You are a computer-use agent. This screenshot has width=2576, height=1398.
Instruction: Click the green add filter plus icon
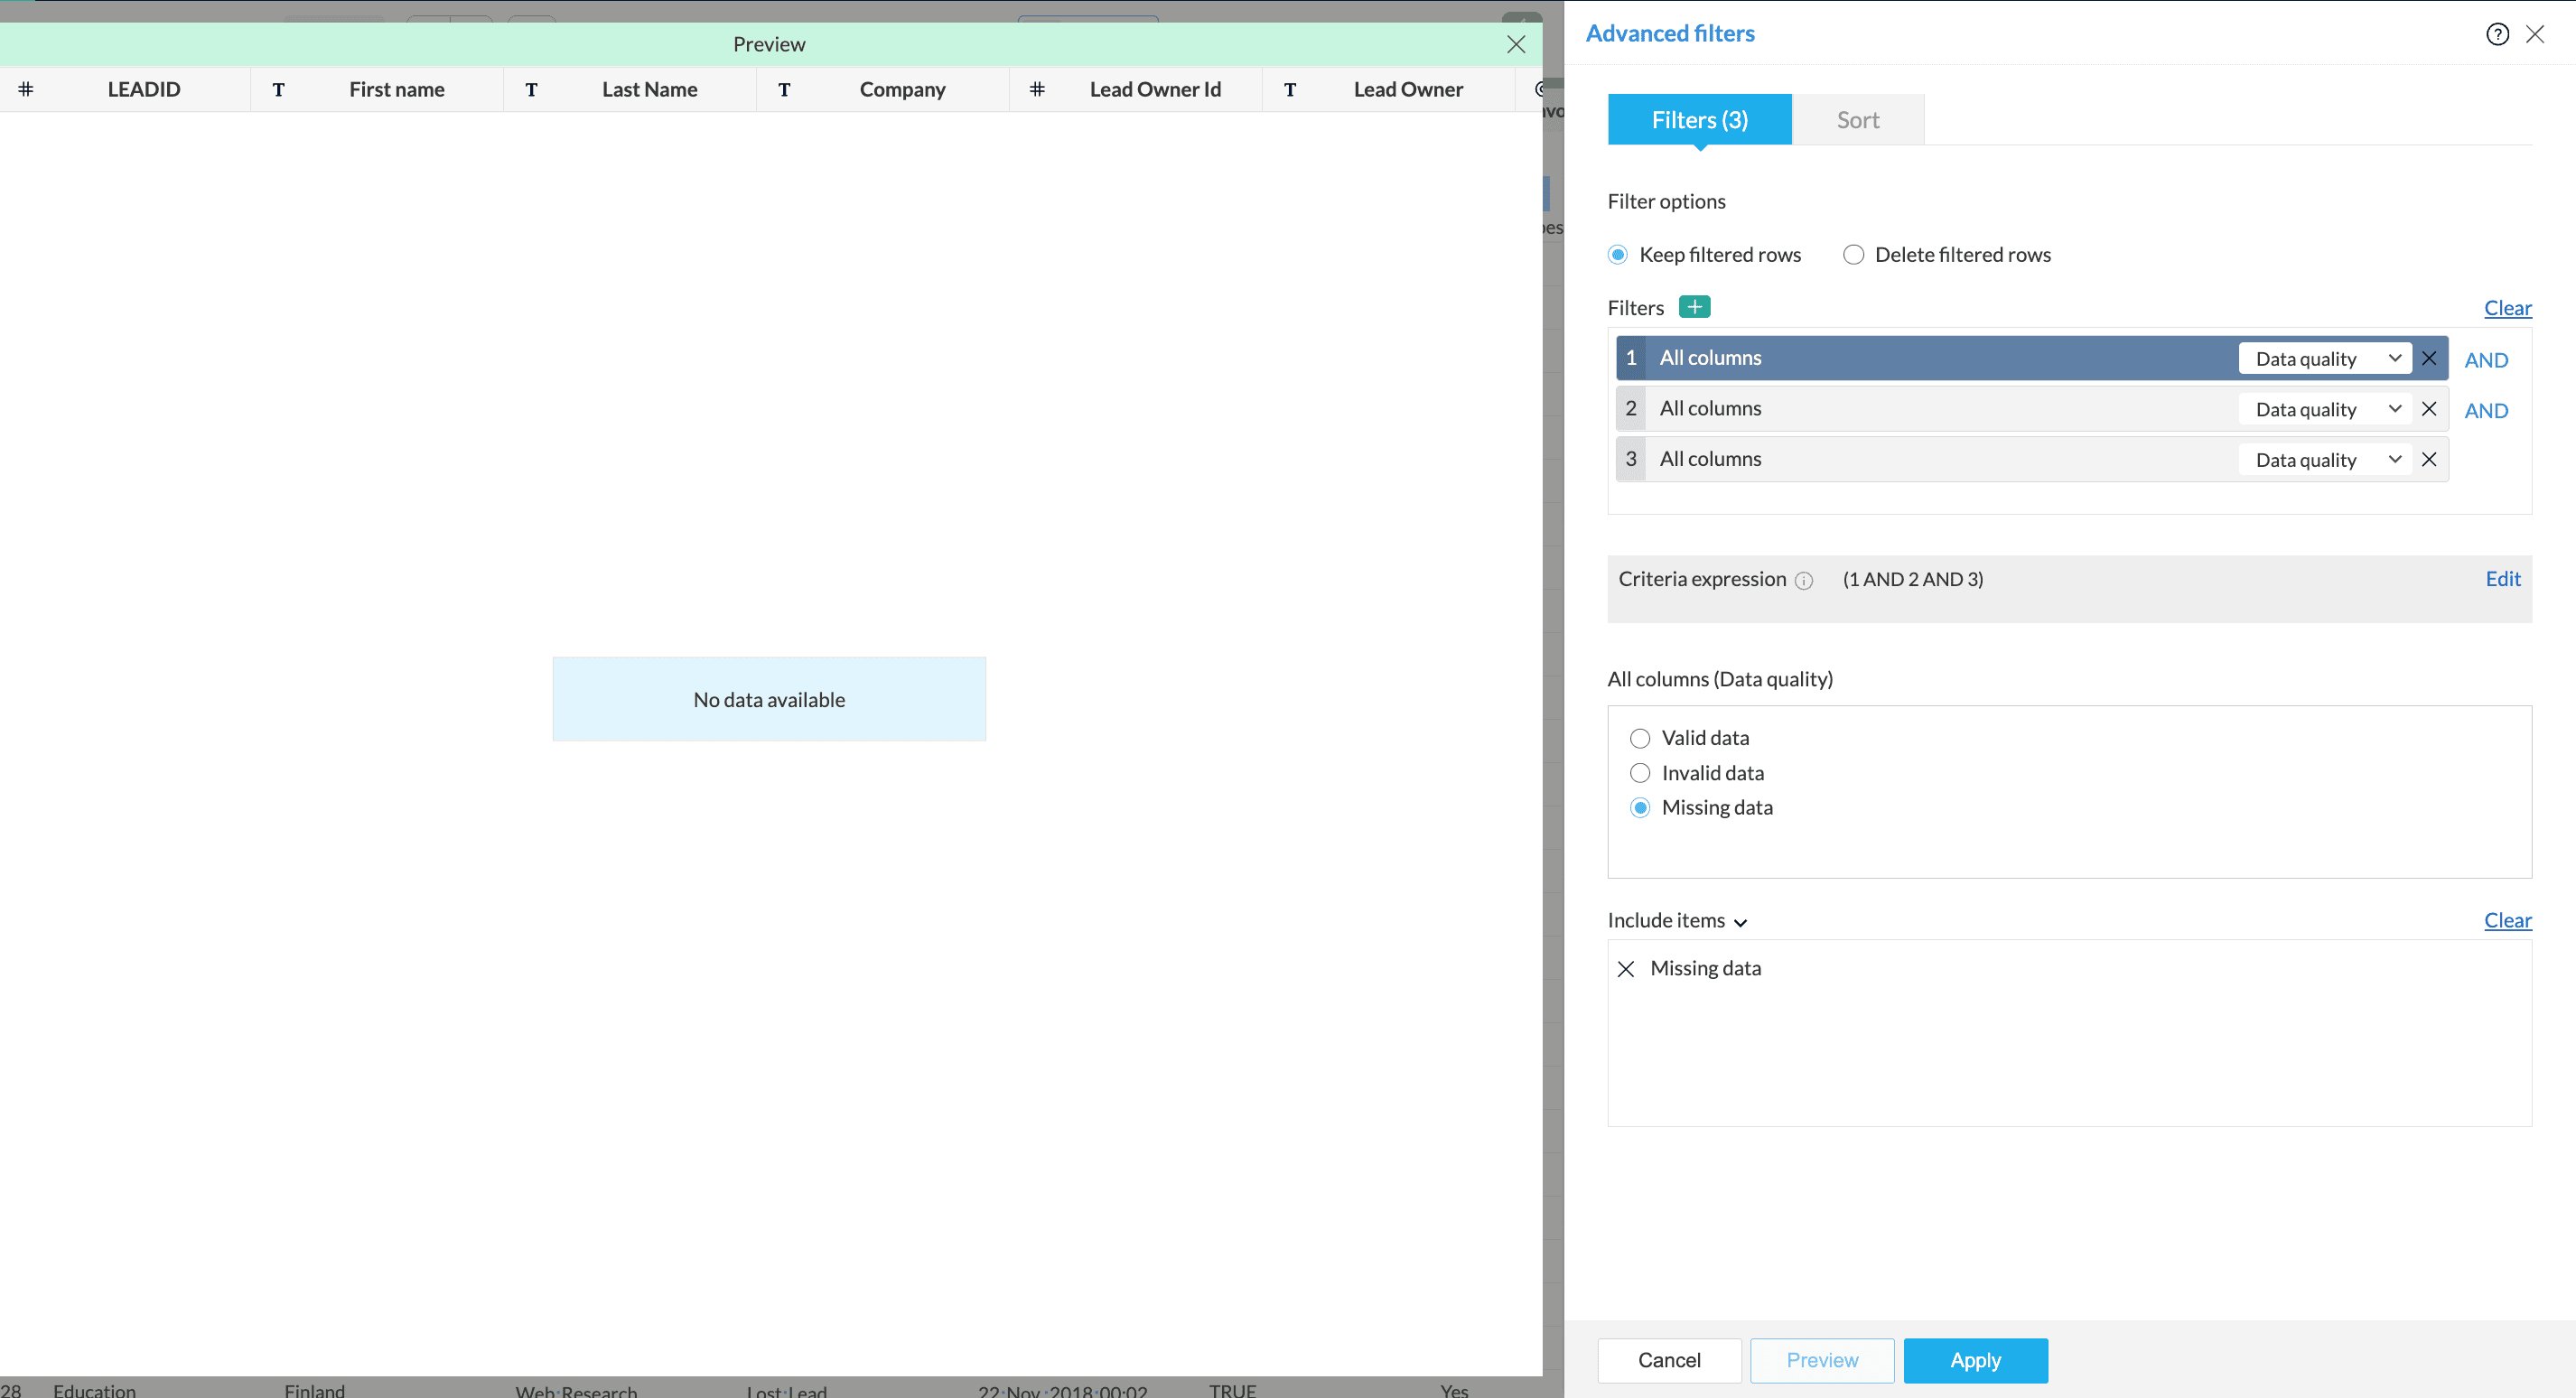(x=1694, y=307)
